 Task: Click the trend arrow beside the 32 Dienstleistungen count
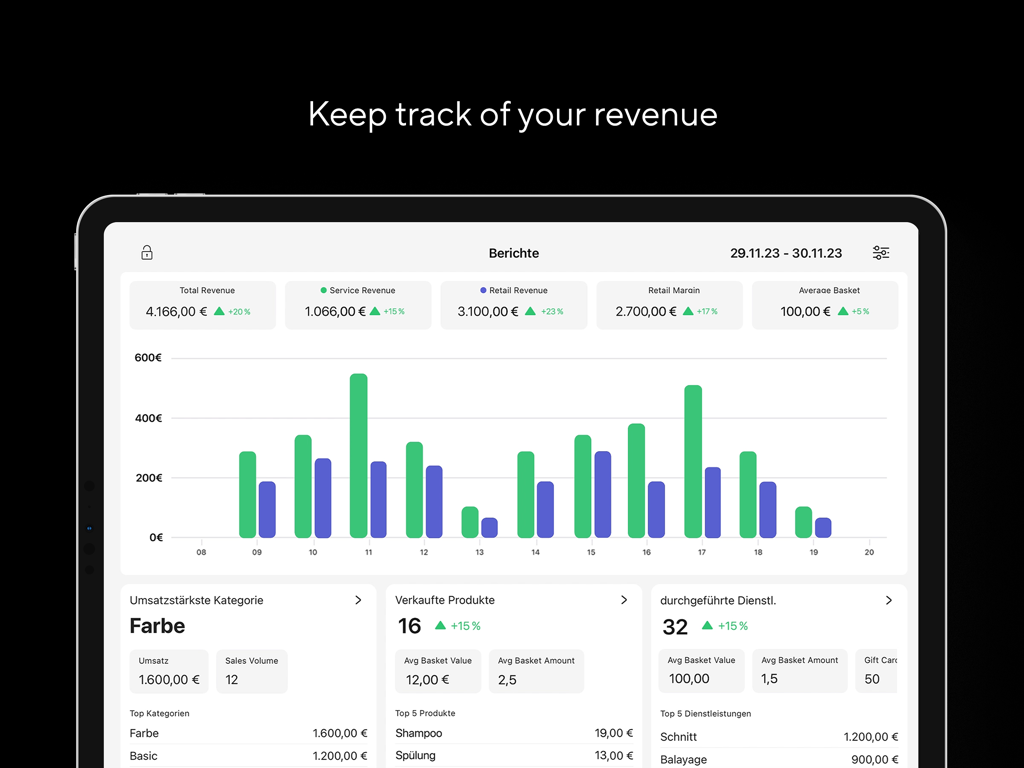click(x=708, y=626)
